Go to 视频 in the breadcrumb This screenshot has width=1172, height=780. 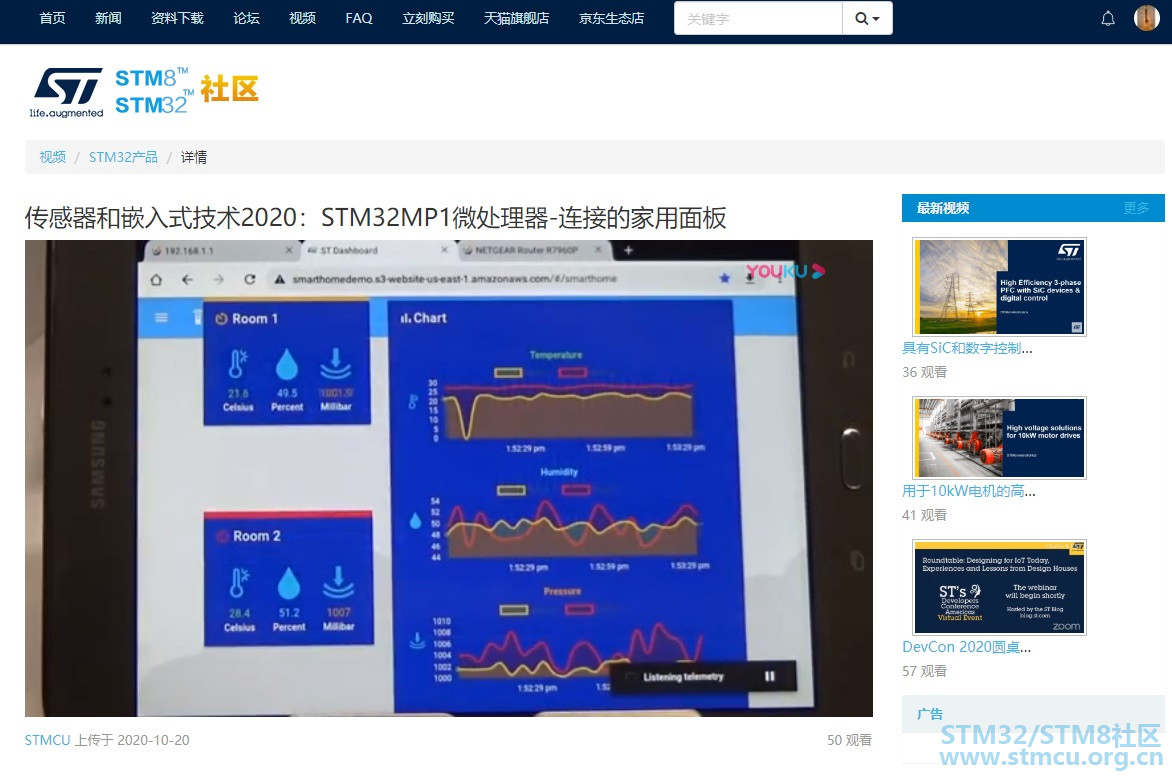[52, 157]
